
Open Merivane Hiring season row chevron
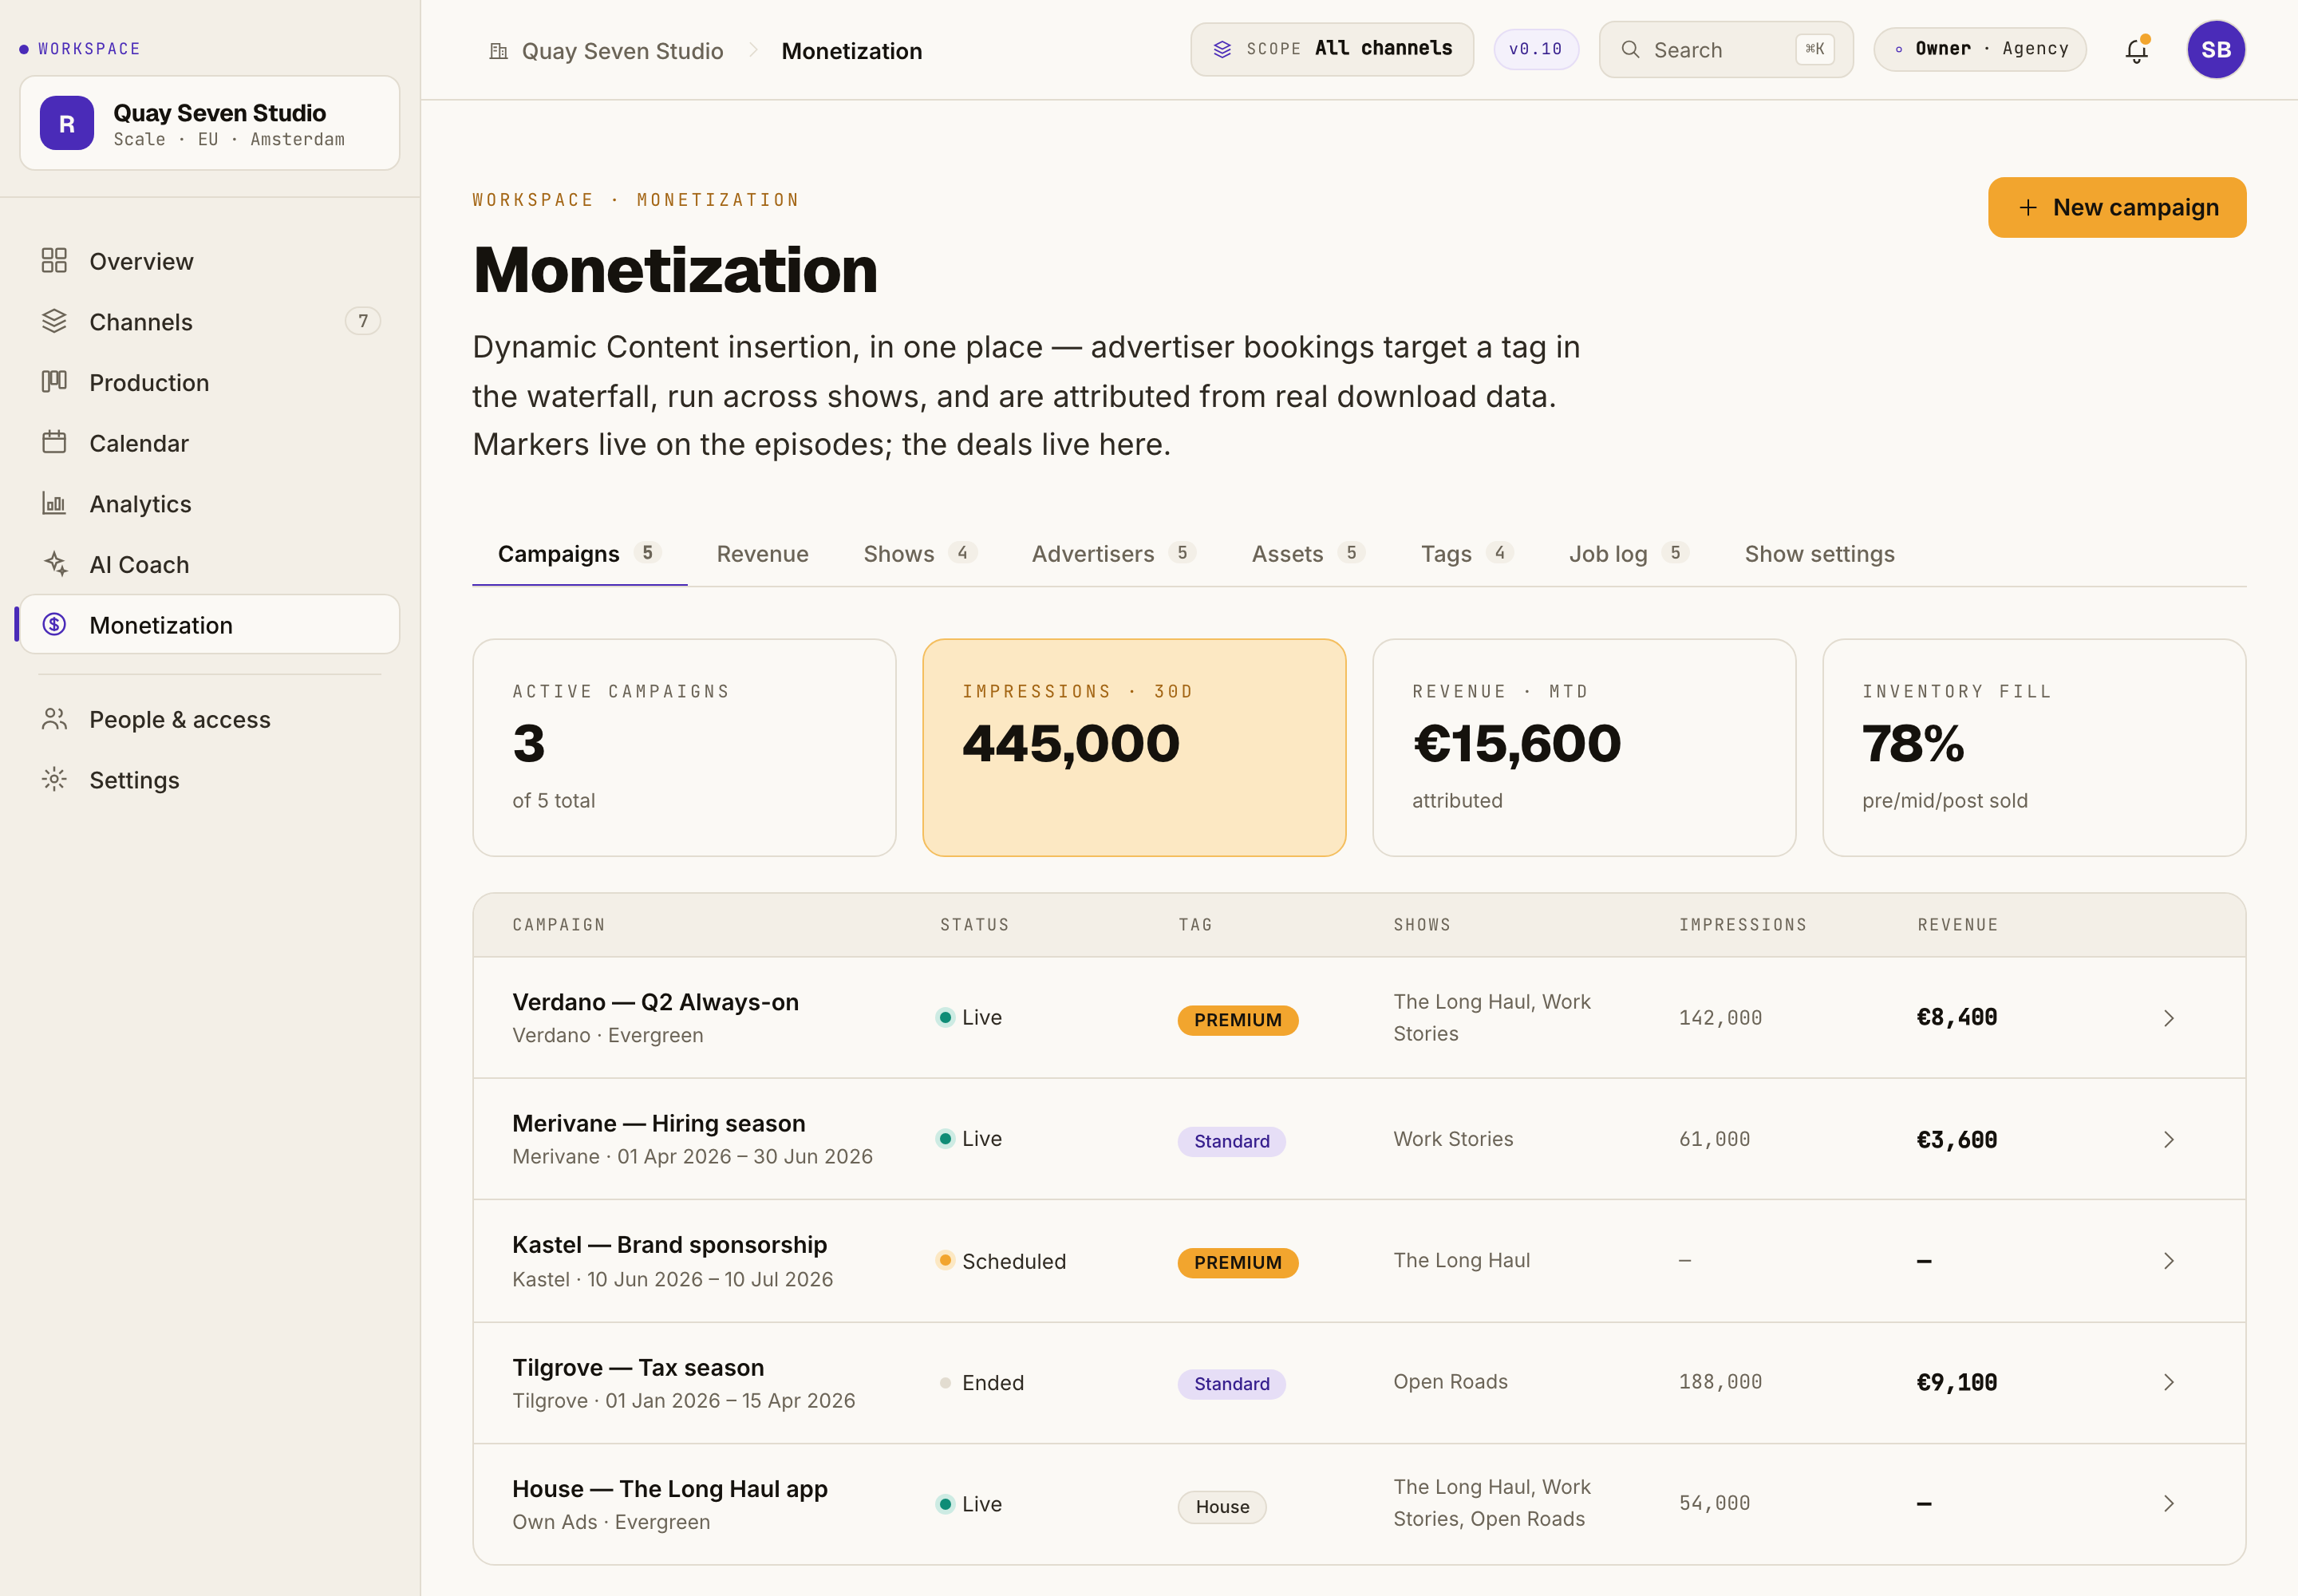click(2169, 1140)
